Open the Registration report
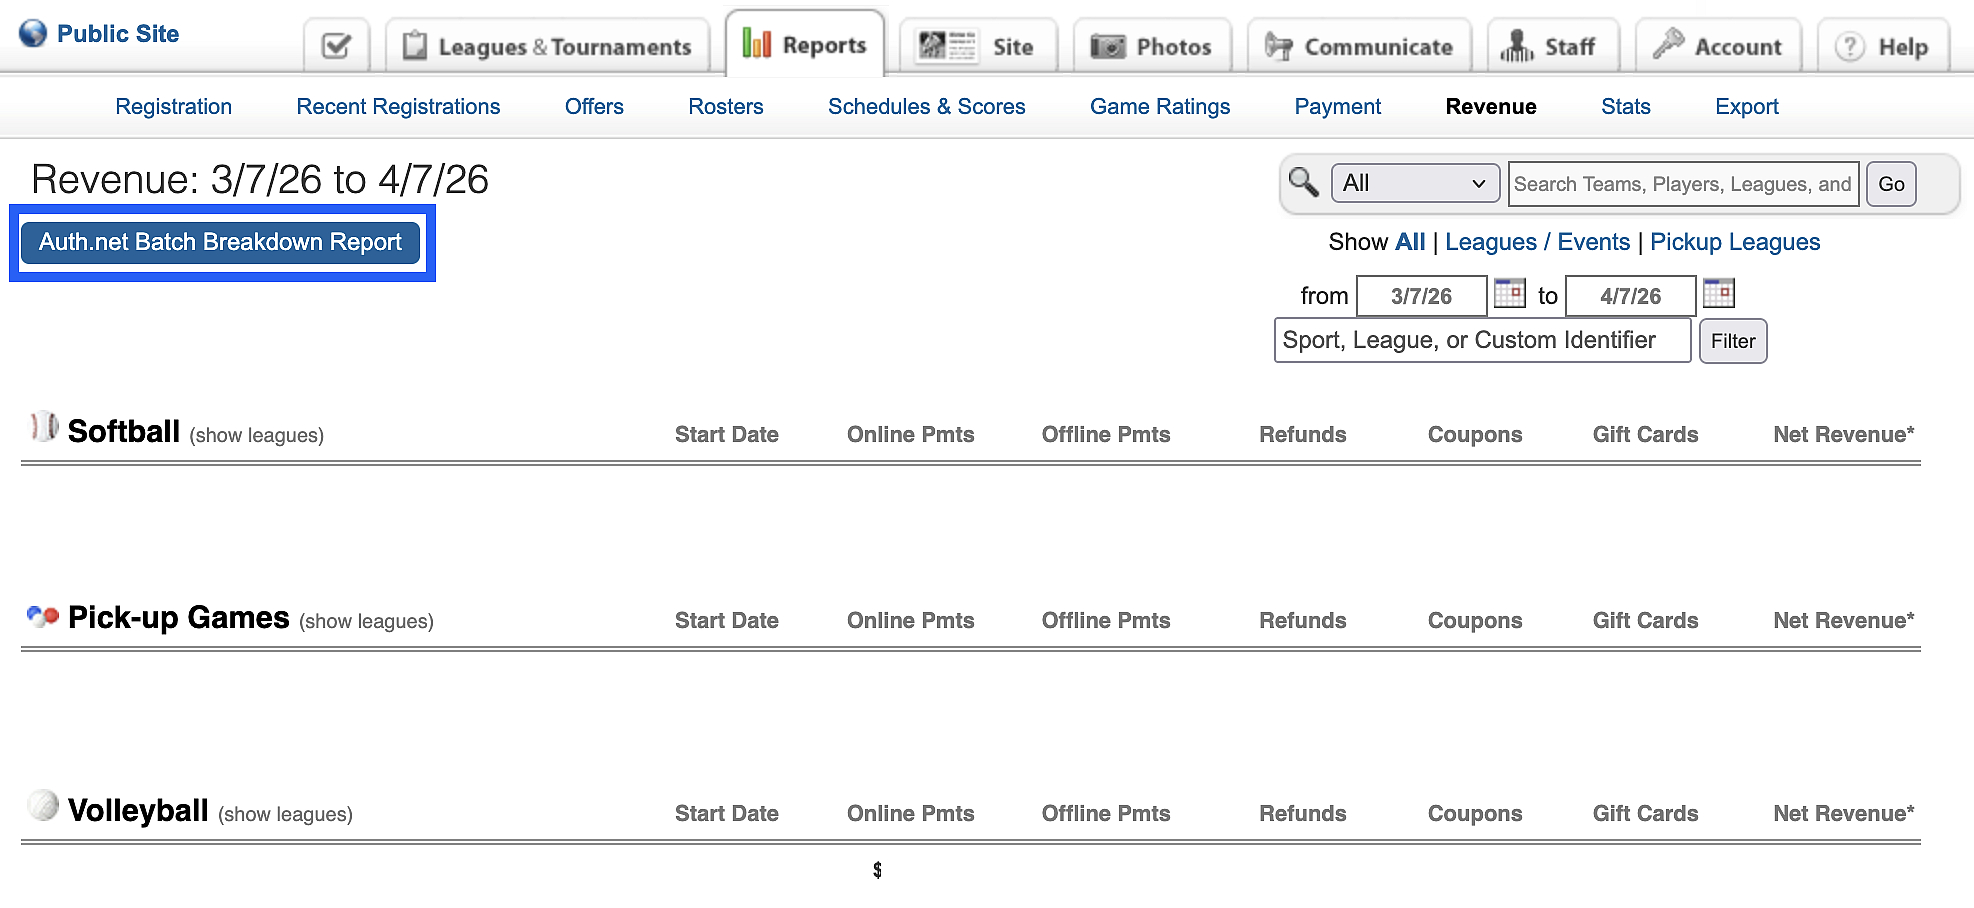Screen dimensions: 1974x908 click(174, 107)
